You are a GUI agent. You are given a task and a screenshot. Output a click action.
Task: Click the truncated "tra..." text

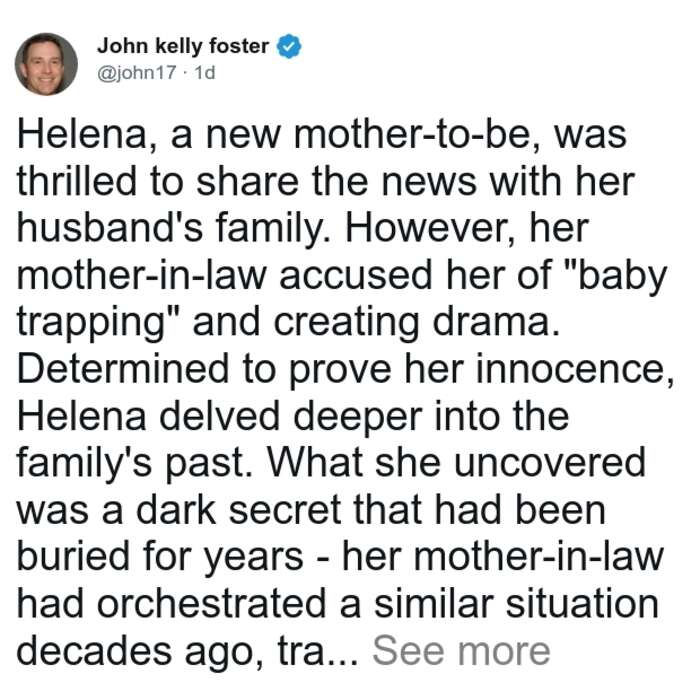[x=317, y=651]
